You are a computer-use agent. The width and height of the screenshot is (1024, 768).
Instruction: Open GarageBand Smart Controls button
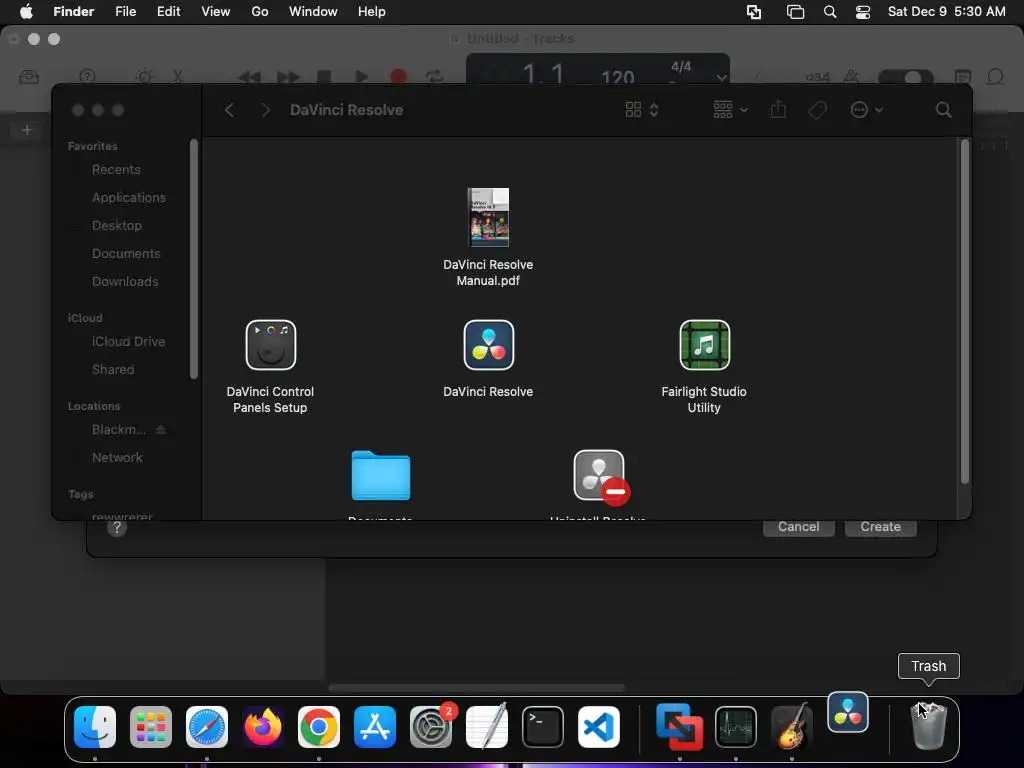(144, 77)
